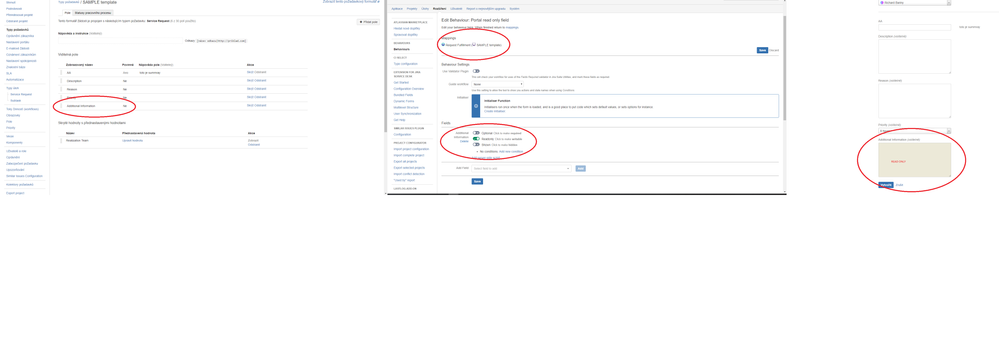Click the Save button beside Discard
Viewport: 999px width, 362px height.
(762, 50)
